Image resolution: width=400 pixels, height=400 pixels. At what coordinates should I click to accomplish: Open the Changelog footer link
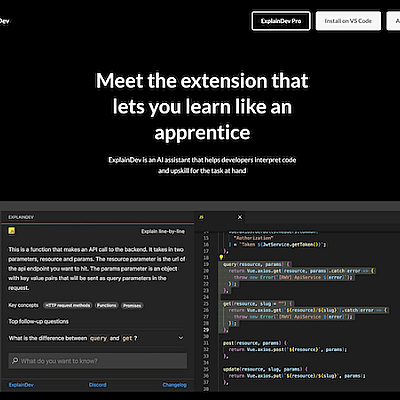(x=174, y=385)
